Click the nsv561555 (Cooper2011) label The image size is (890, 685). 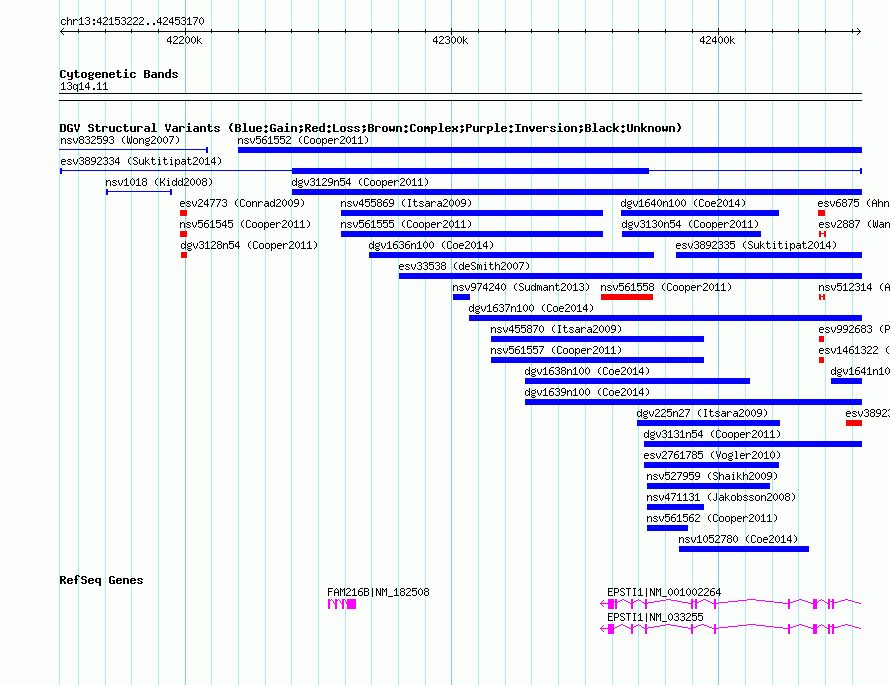pyautogui.click(x=406, y=224)
